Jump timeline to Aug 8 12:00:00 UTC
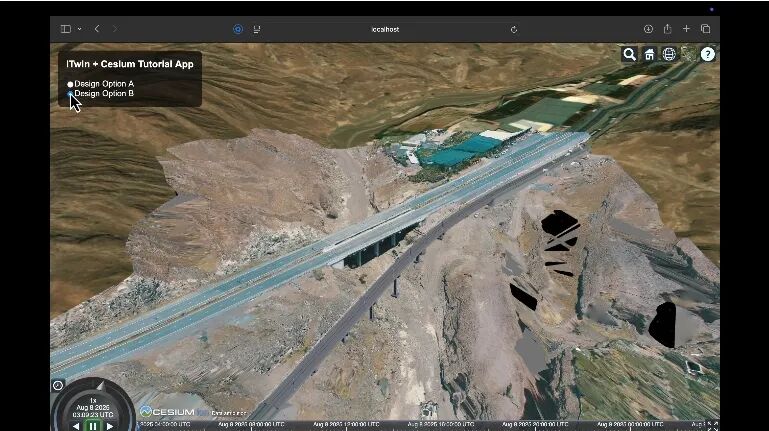The image size is (769, 431). click(346, 424)
